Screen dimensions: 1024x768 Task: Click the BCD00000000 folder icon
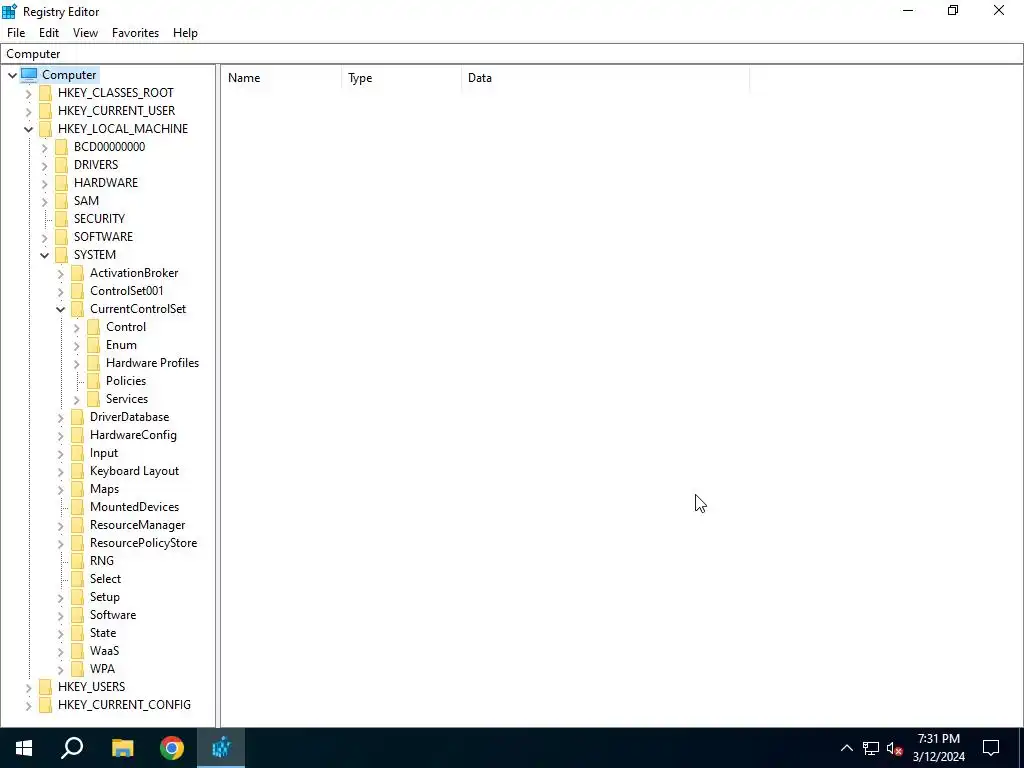click(61, 146)
